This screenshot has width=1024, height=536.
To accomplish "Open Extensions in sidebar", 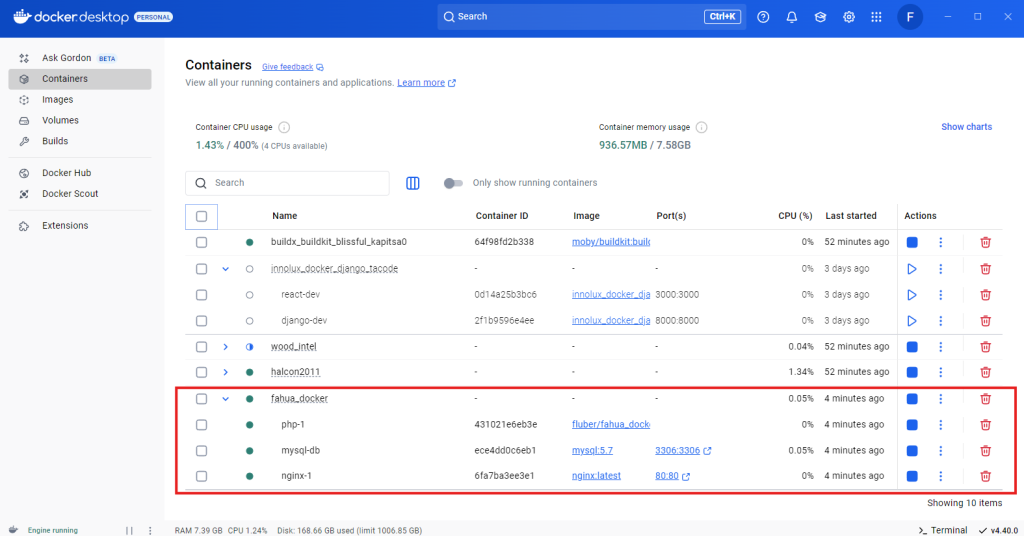I will coord(80,226).
